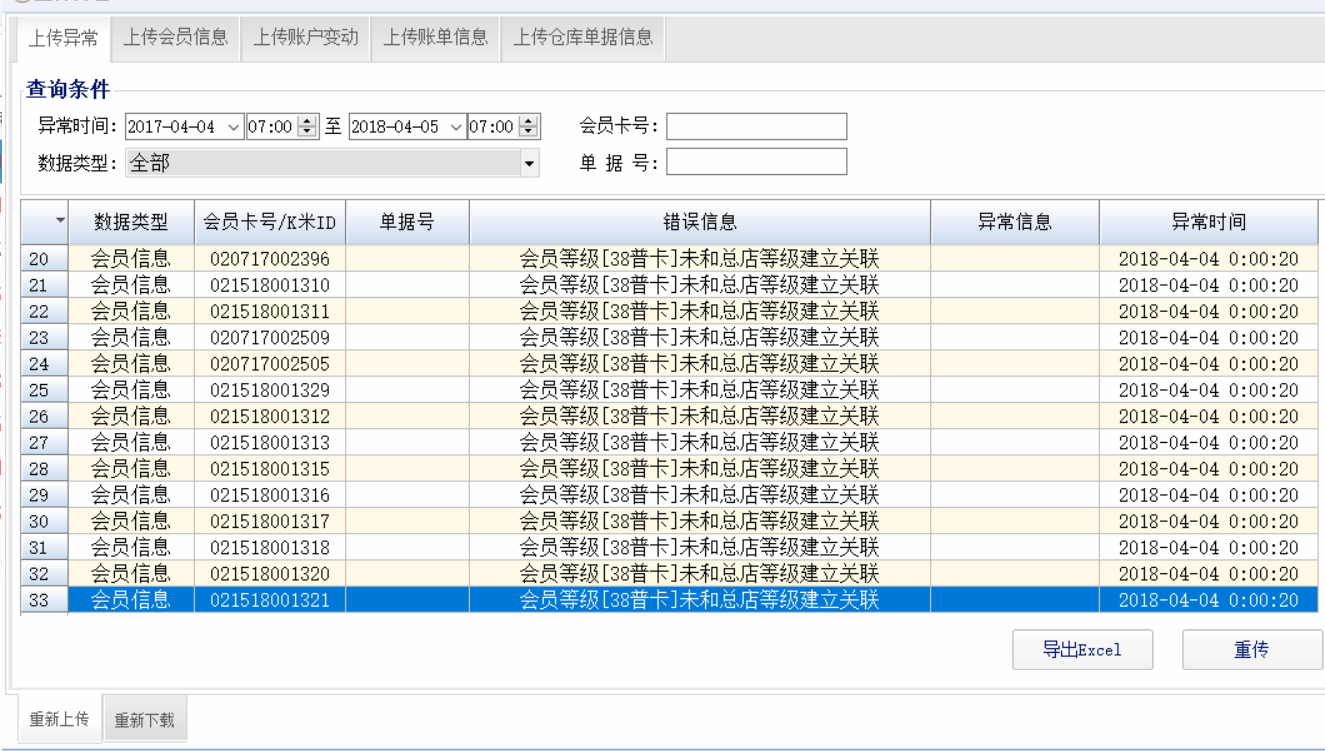Click the start time 07:00 spinner
Image resolution: width=1325 pixels, height=751 pixels.
coord(308,127)
